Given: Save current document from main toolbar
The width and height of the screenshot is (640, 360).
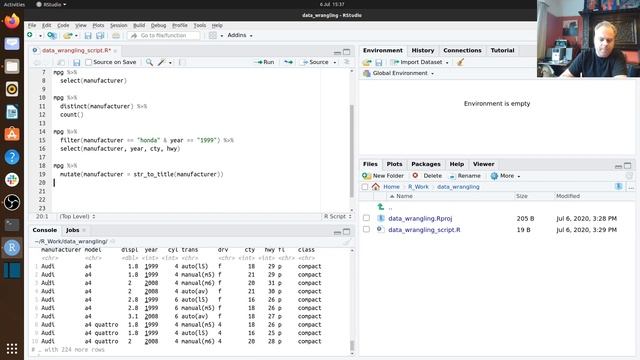Looking at the screenshot, I should point(88,36).
